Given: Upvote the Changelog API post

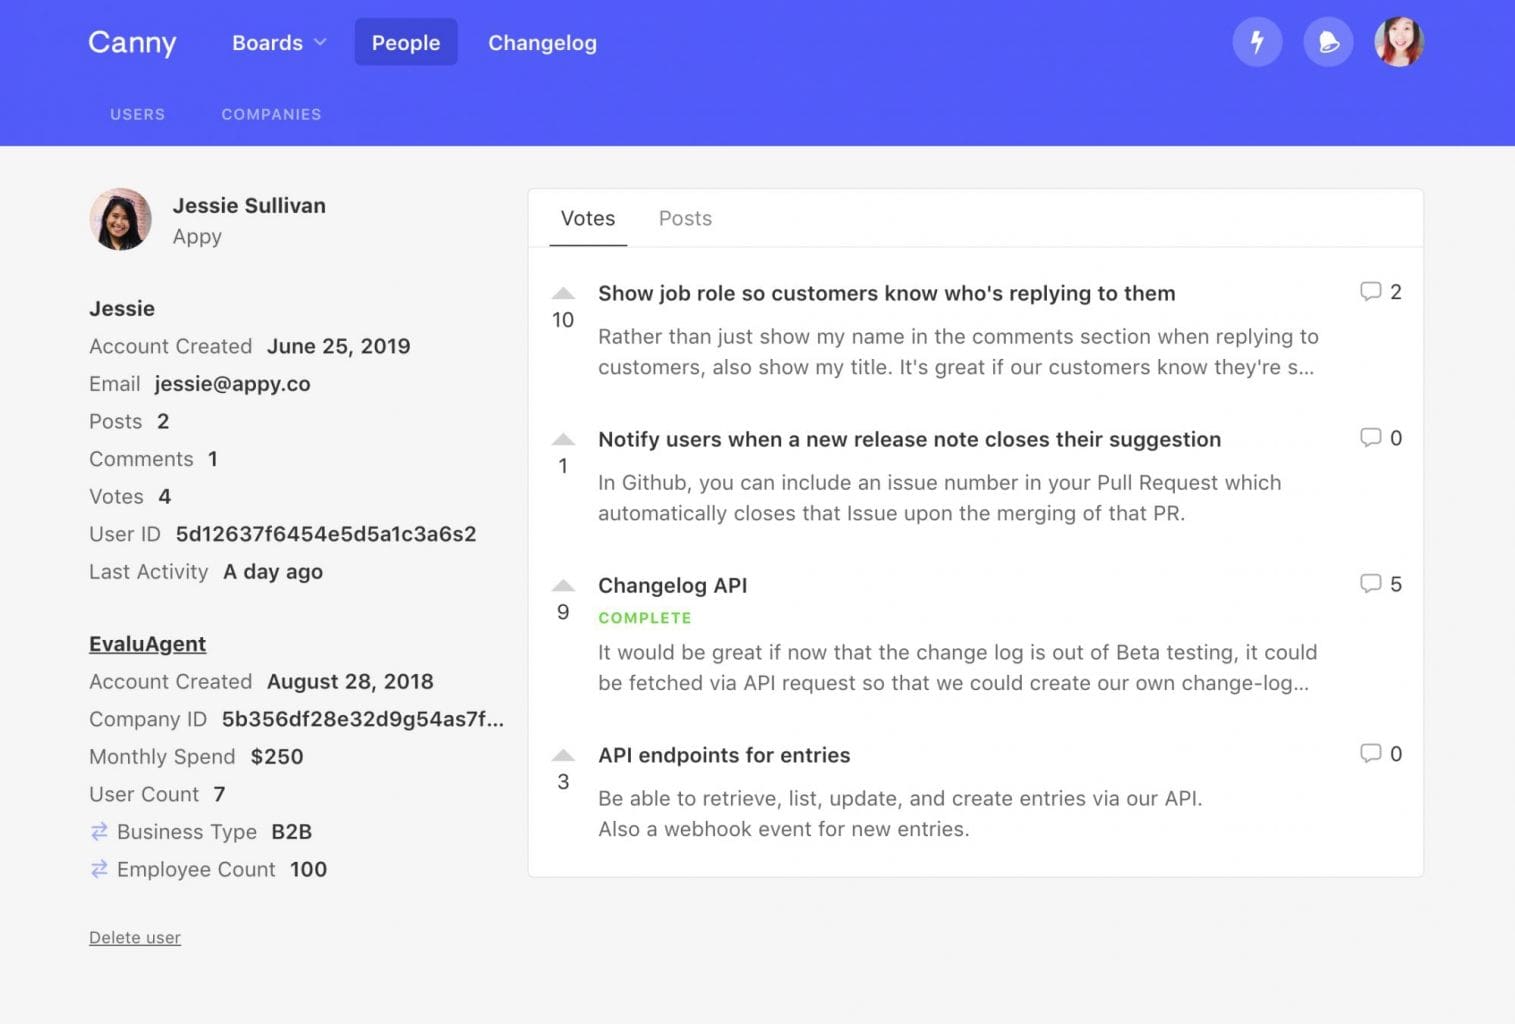Looking at the screenshot, I should click(x=563, y=585).
